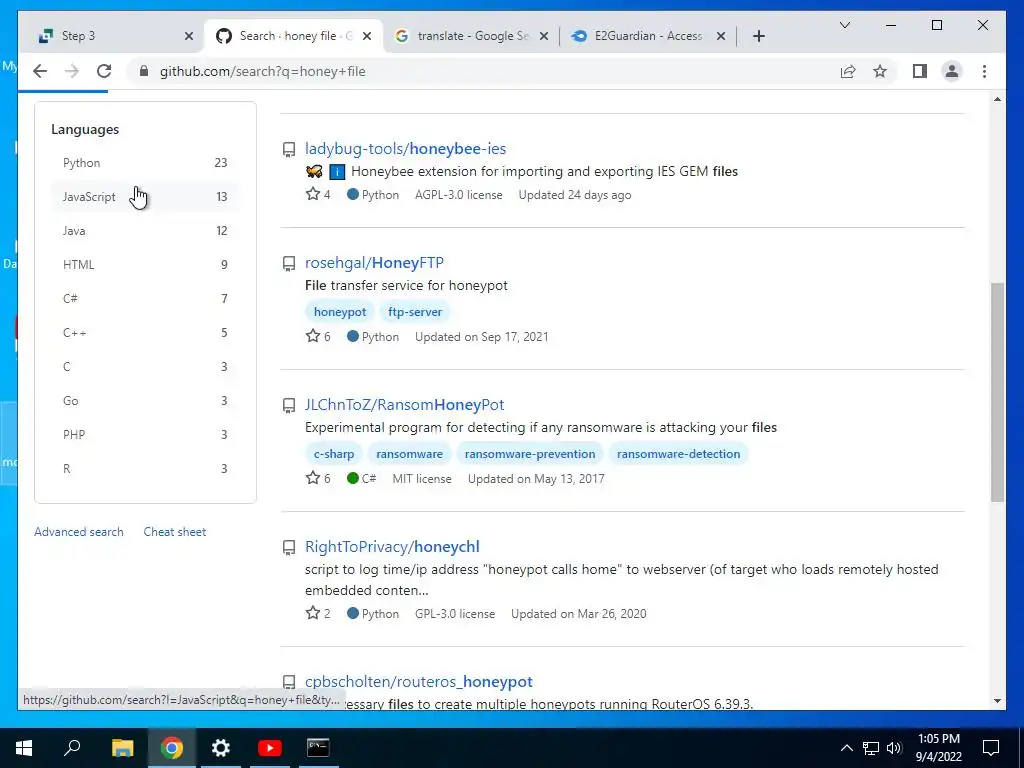Close the Step 3 tab
The image size is (1024, 768).
pyautogui.click(x=189, y=36)
